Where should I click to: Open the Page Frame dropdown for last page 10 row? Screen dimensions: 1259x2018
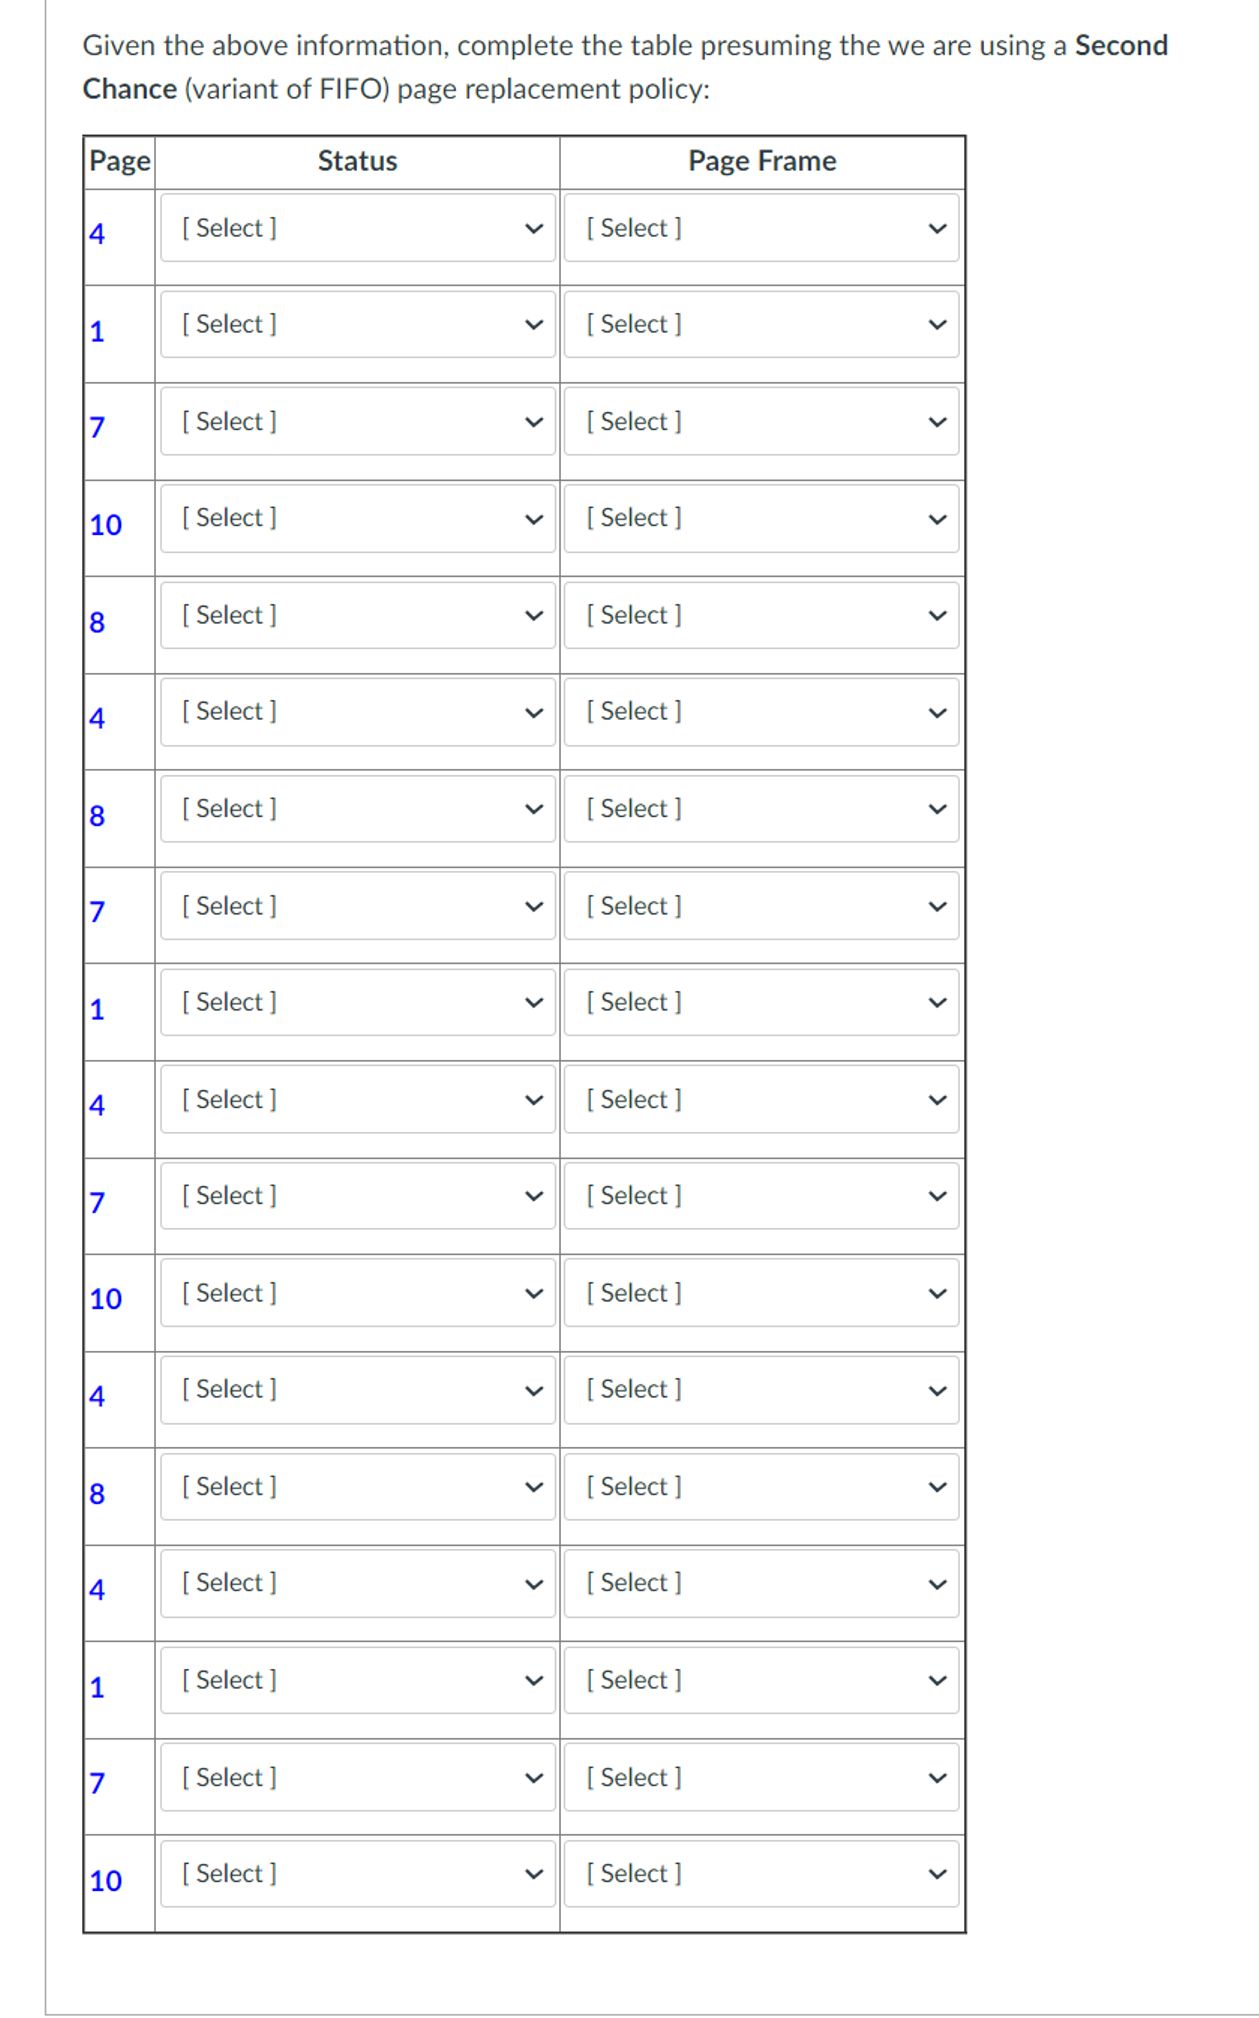[x=761, y=1874]
